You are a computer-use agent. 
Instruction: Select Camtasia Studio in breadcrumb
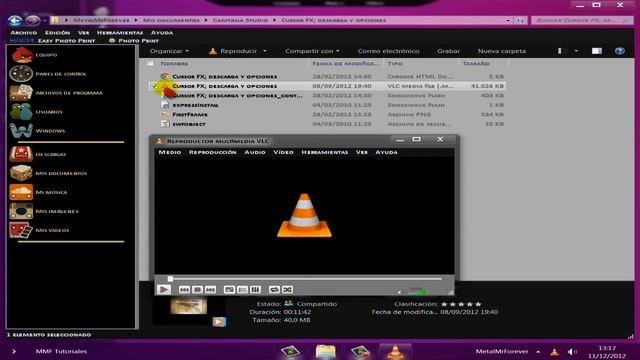240,20
